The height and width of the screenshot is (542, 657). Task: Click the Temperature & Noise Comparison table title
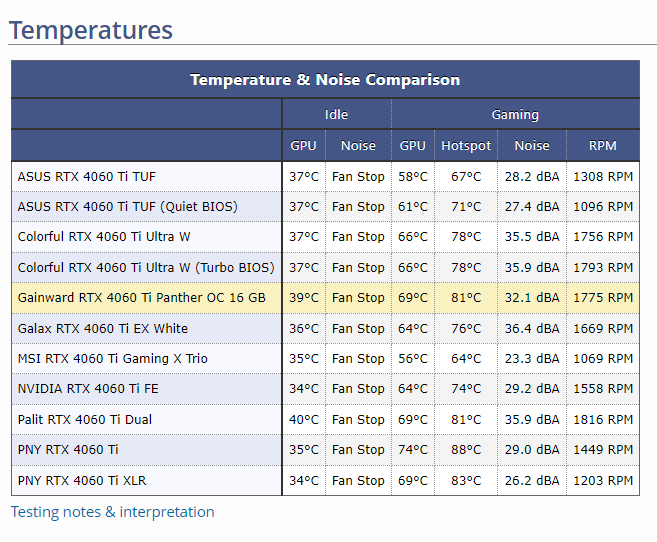click(x=325, y=80)
